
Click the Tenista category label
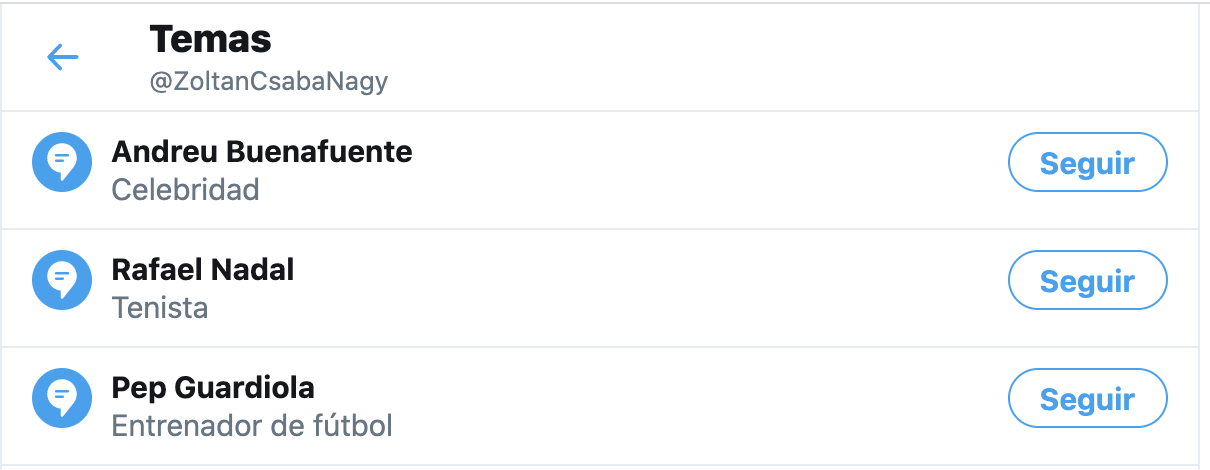[x=160, y=307]
